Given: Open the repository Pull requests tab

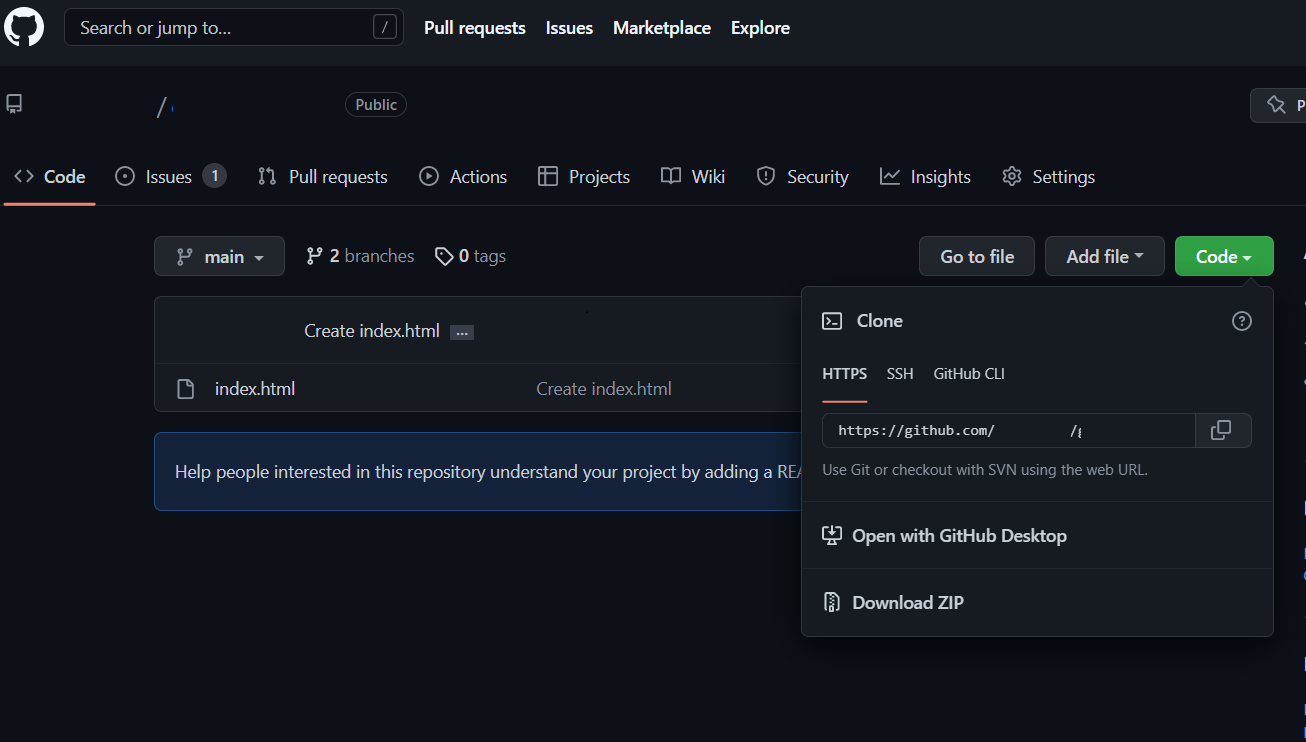Looking at the screenshot, I should click(322, 177).
